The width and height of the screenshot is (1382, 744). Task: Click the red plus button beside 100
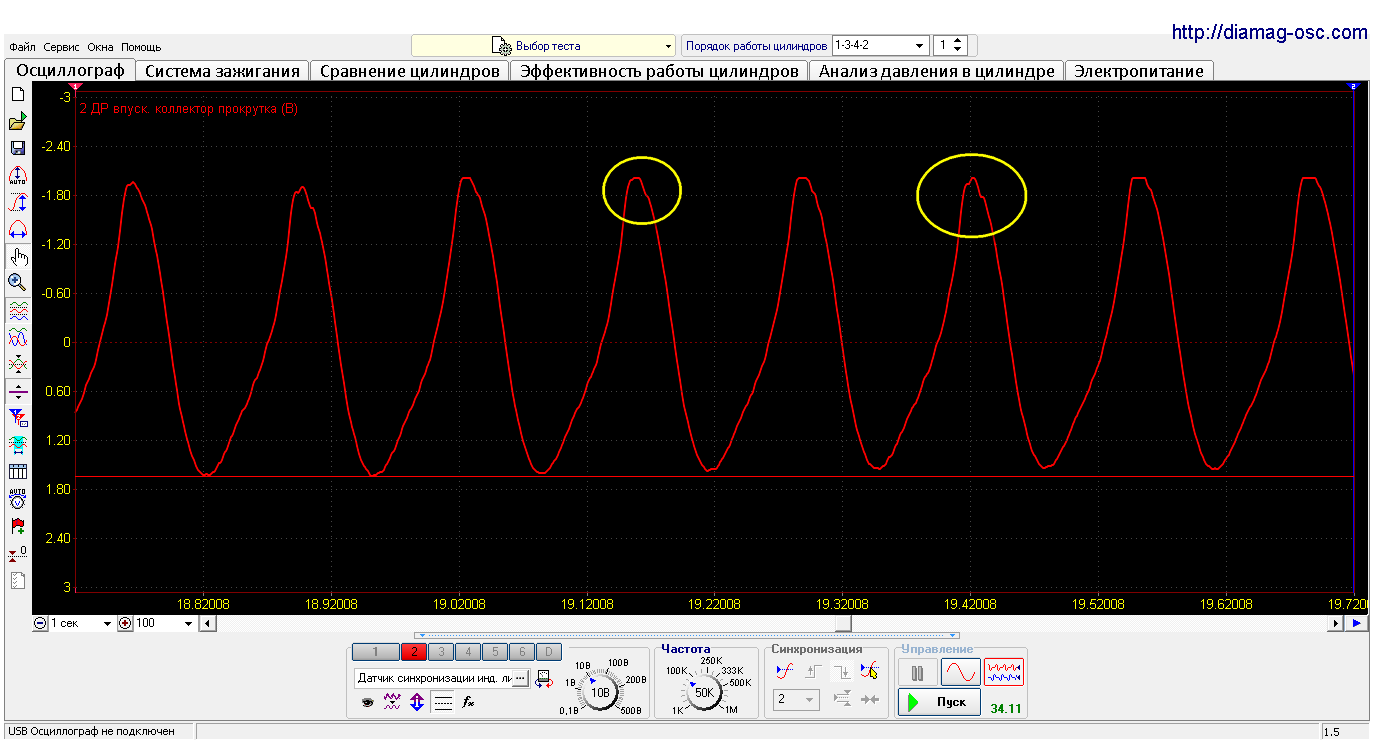click(x=126, y=623)
